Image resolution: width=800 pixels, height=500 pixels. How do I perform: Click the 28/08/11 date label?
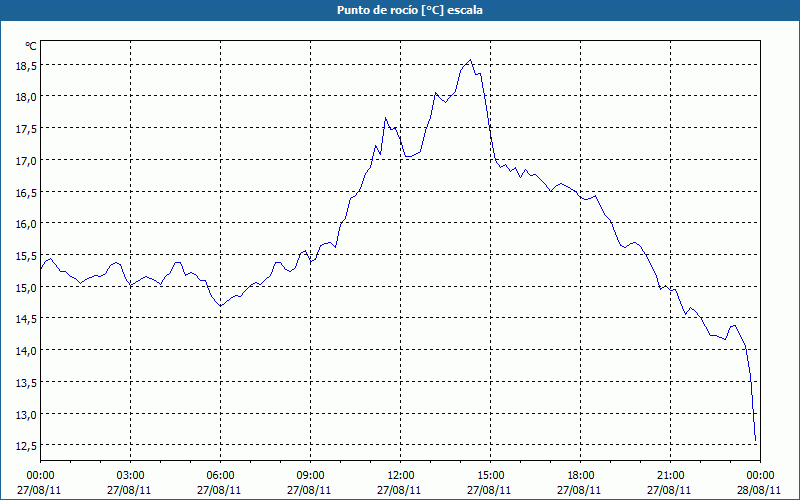coord(759,490)
